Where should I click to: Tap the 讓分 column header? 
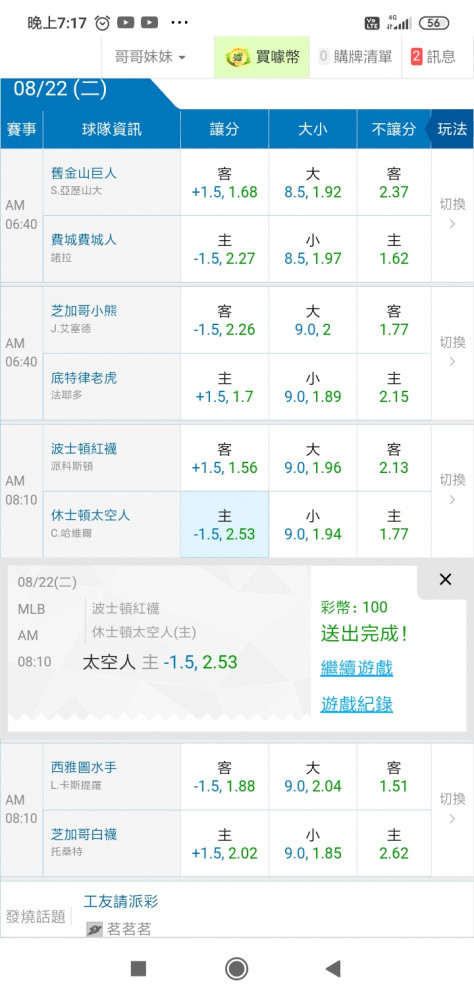coord(225,129)
